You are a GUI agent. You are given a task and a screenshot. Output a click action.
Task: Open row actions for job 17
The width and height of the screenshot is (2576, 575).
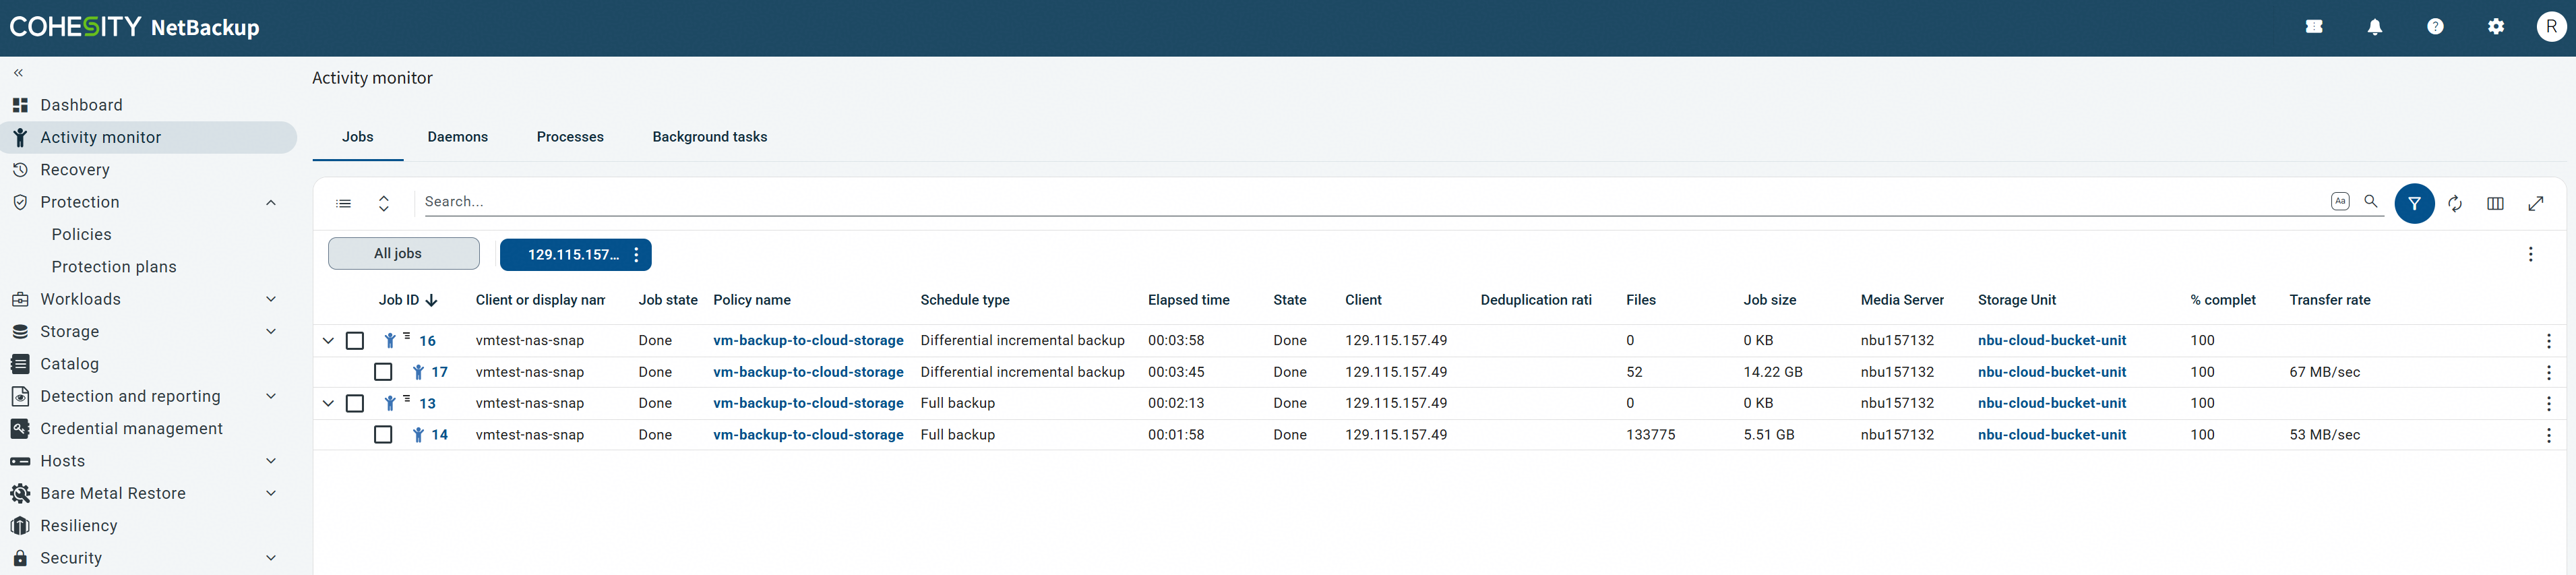coord(2549,373)
